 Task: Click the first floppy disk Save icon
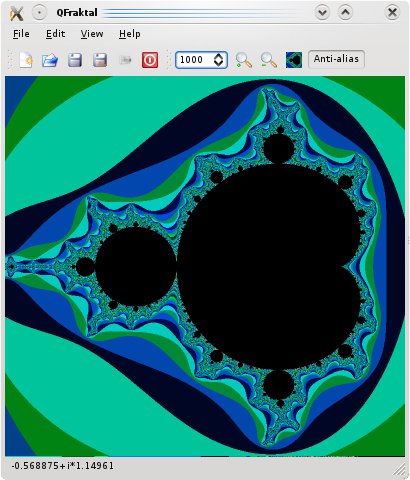(75, 60)
